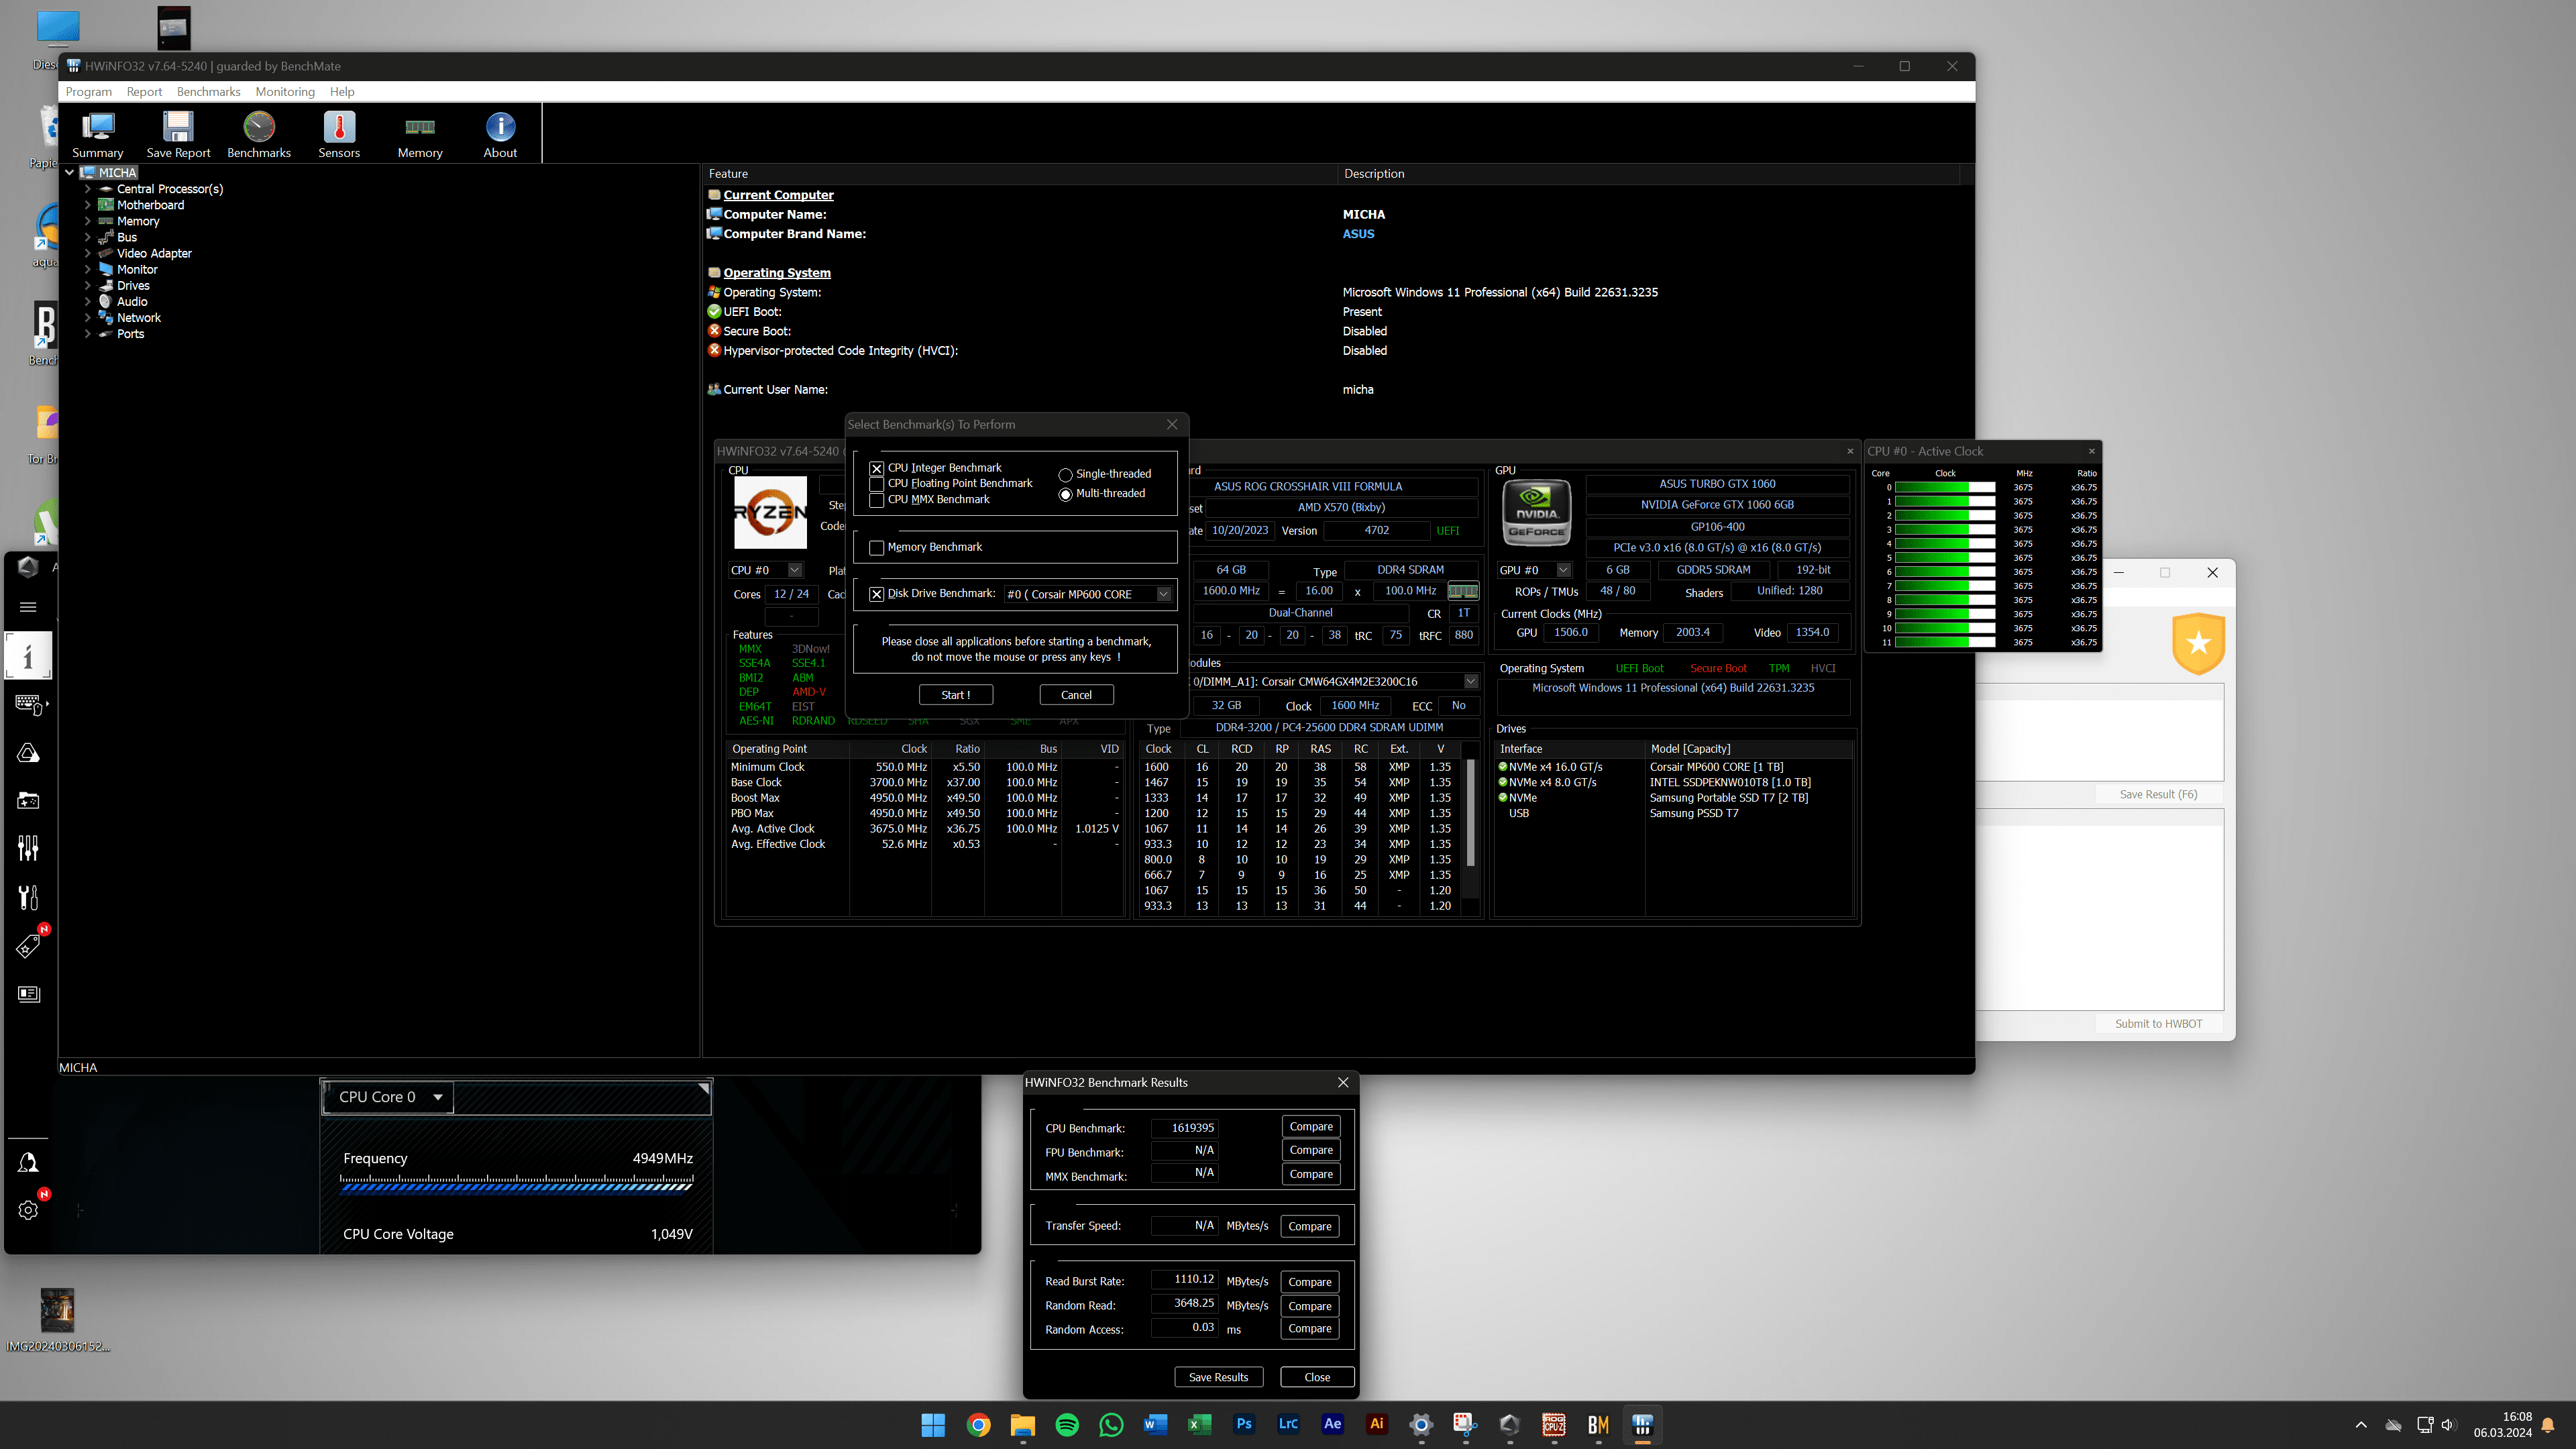Click the hamburger menu in Armoury Crate sidebar
Screen dimensions: 2576x1449
[28, 606]
